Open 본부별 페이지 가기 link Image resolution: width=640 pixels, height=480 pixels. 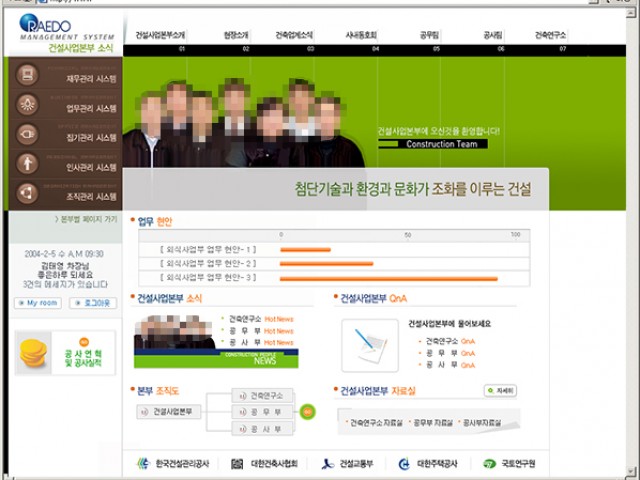[86, 219]
